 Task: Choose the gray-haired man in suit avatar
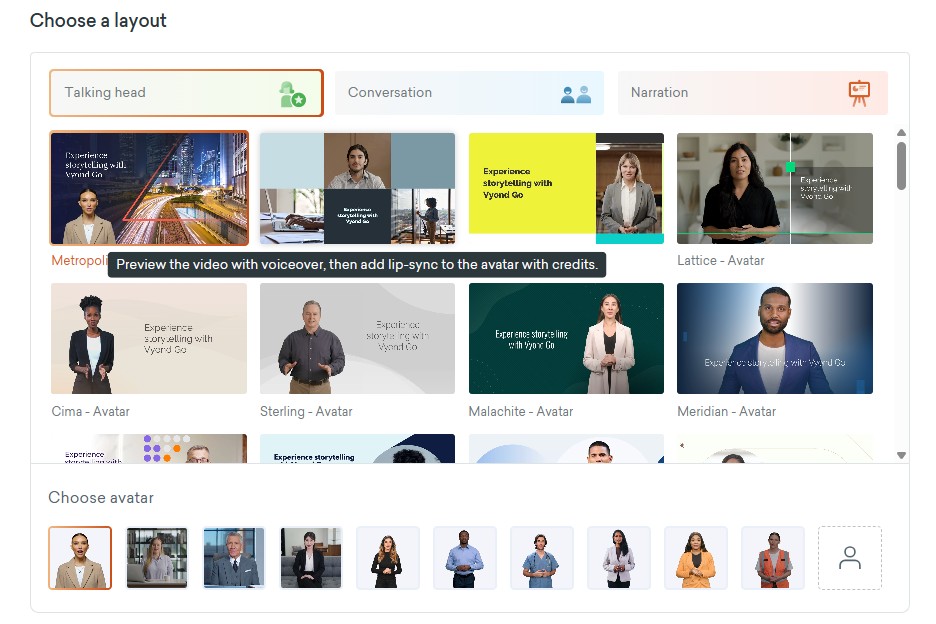click(x=234, y=558)
